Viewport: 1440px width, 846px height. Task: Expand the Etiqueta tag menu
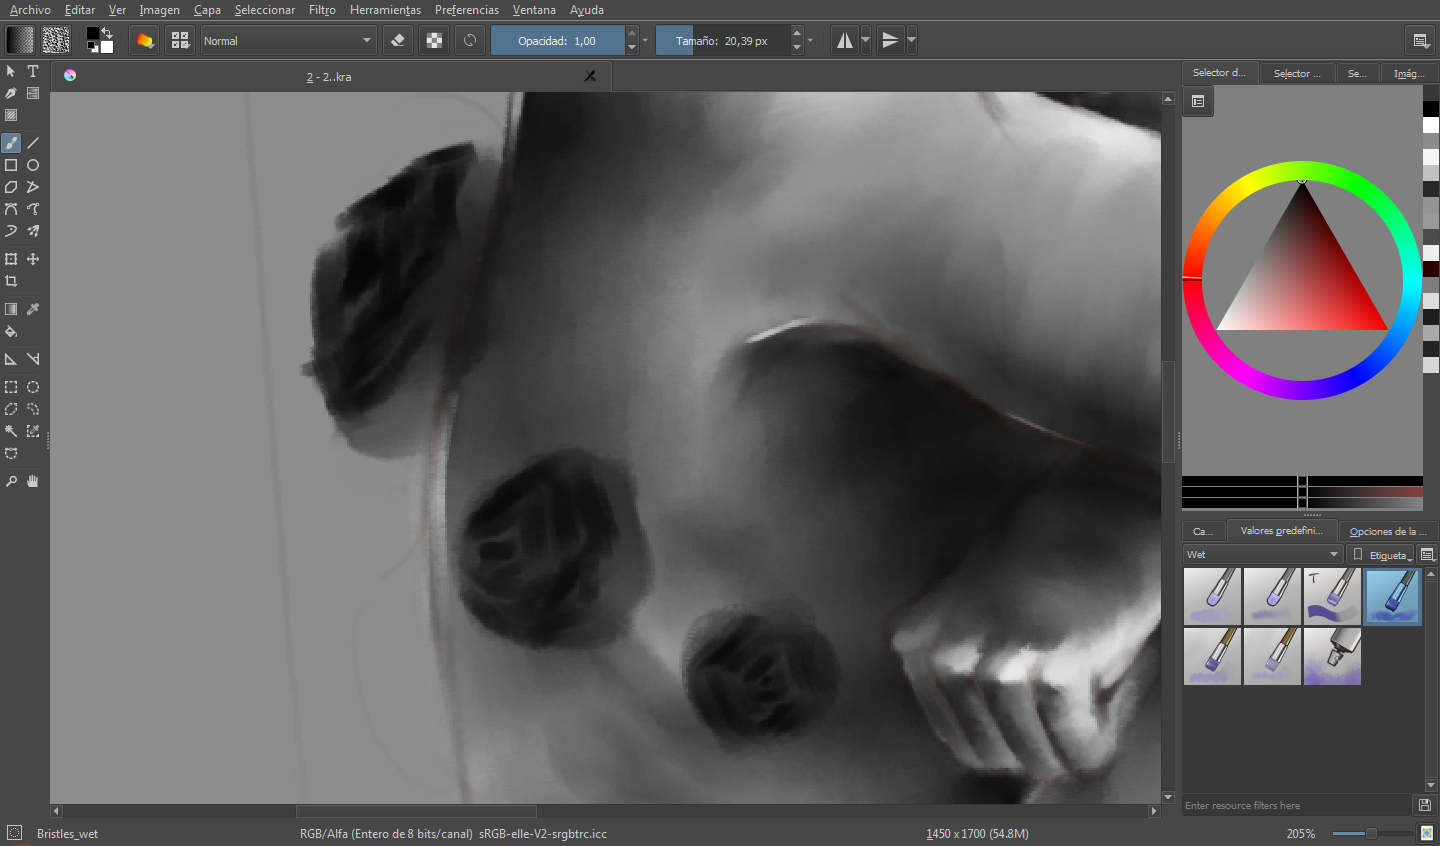[1381, 554]
